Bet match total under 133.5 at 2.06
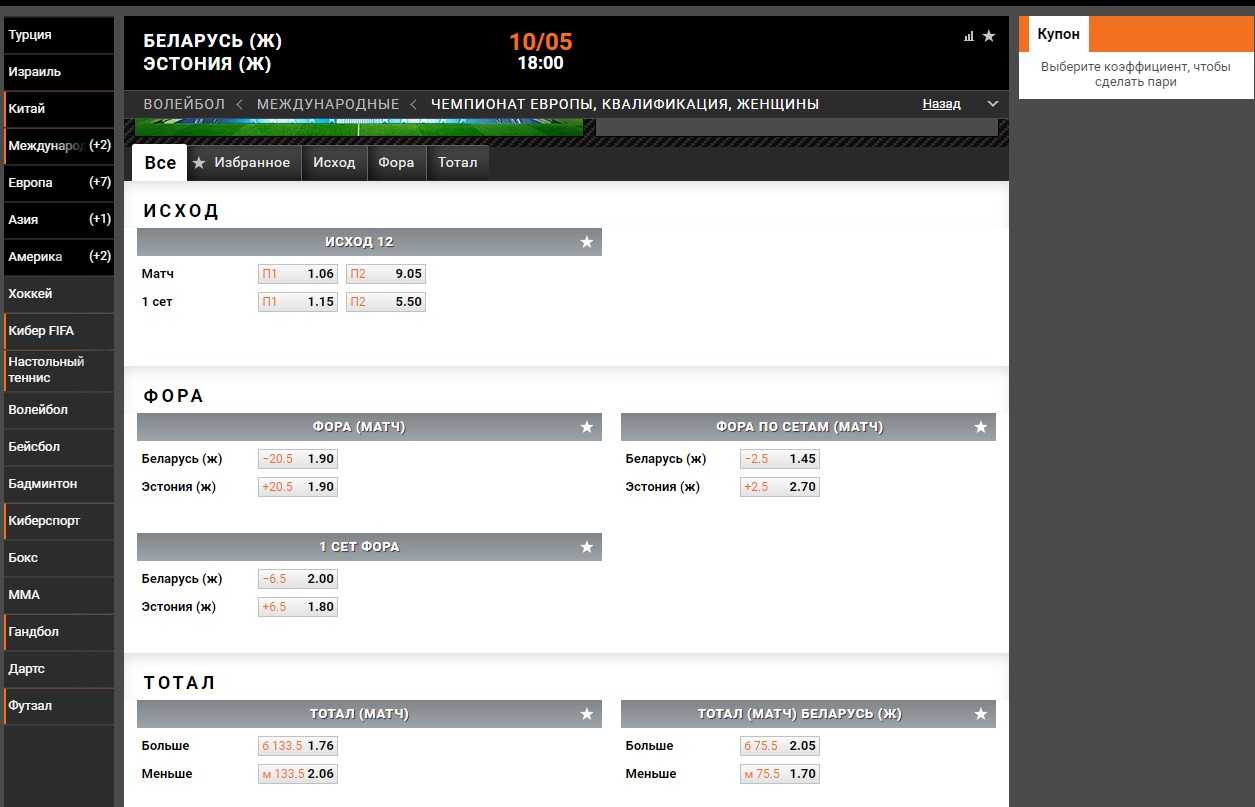The width and height of the screenshot is (1255, 807). click(x=297, y=774)
